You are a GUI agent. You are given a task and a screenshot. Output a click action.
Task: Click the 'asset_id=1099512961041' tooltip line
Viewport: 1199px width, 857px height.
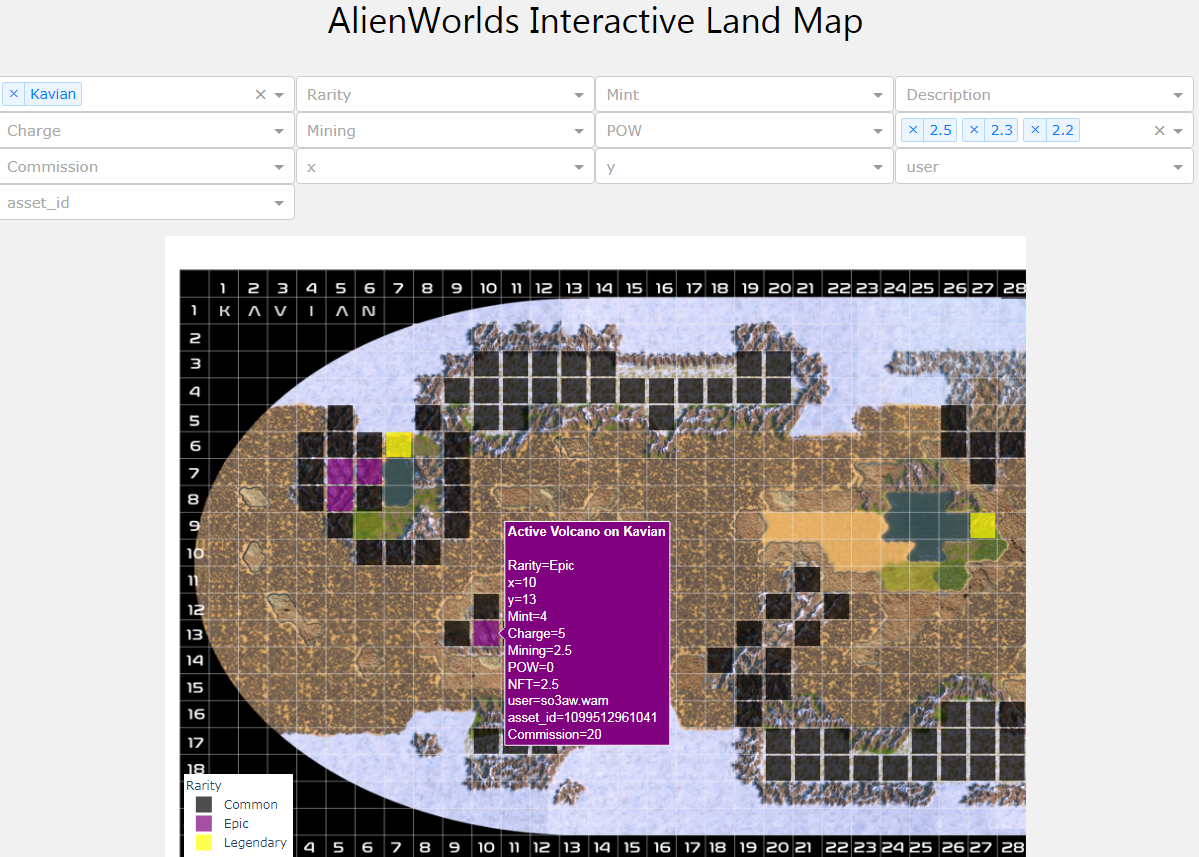pos(583,717)
